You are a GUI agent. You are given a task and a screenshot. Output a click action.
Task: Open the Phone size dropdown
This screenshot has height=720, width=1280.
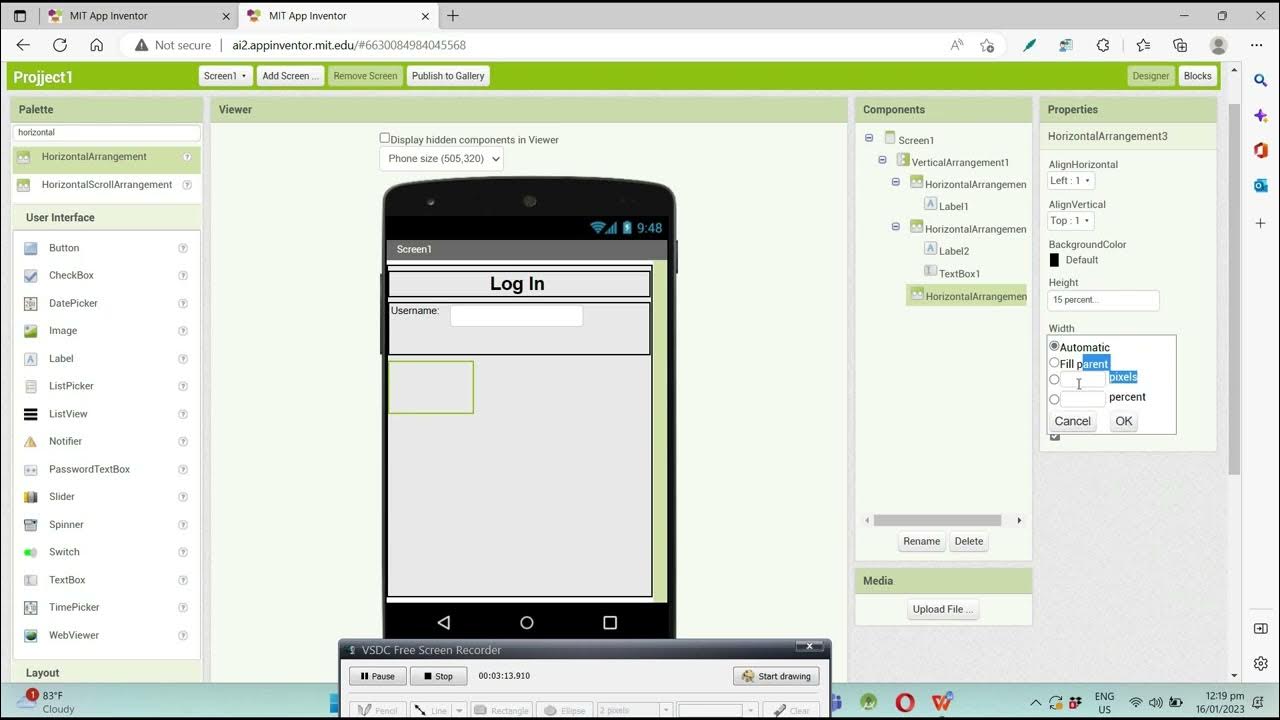441,158
